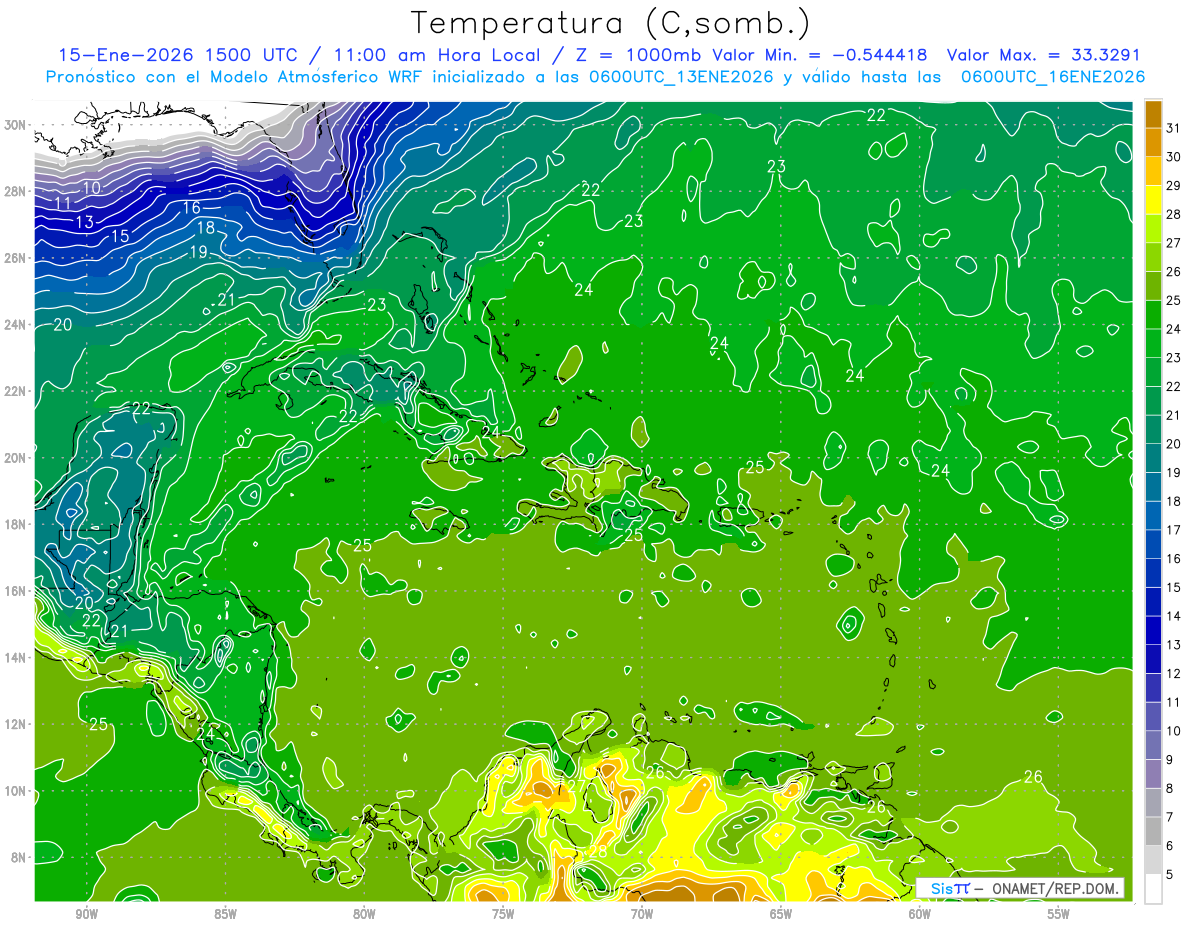Click the "8N" latitude axis label
This screenshot has width=1200, height=927.
point(19,858)
